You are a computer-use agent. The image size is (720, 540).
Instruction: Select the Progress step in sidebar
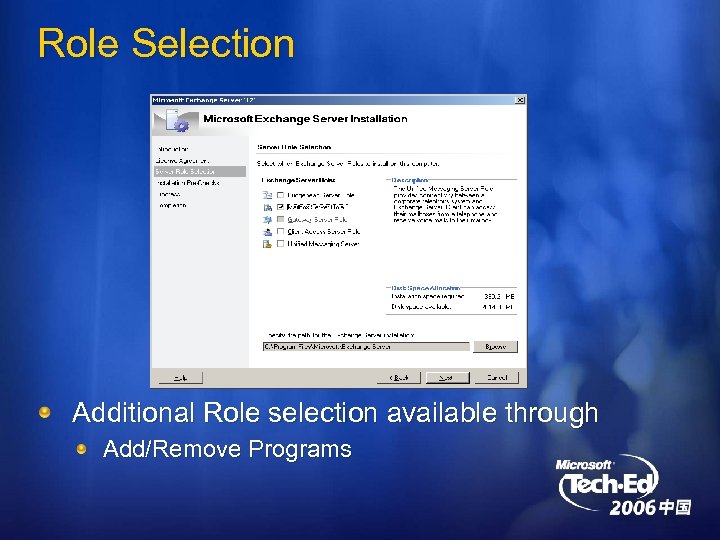169,194
